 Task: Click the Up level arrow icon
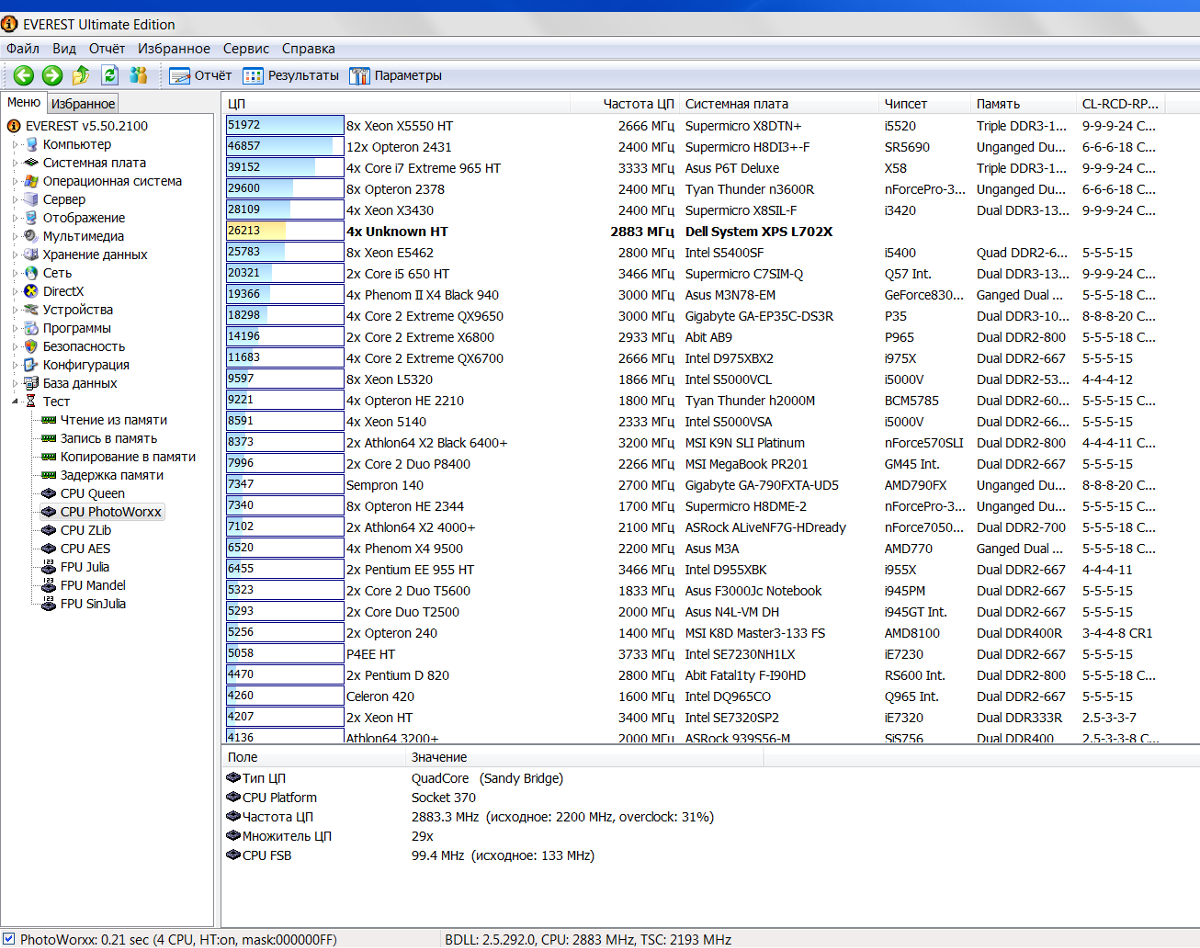(x=81, y=75)
